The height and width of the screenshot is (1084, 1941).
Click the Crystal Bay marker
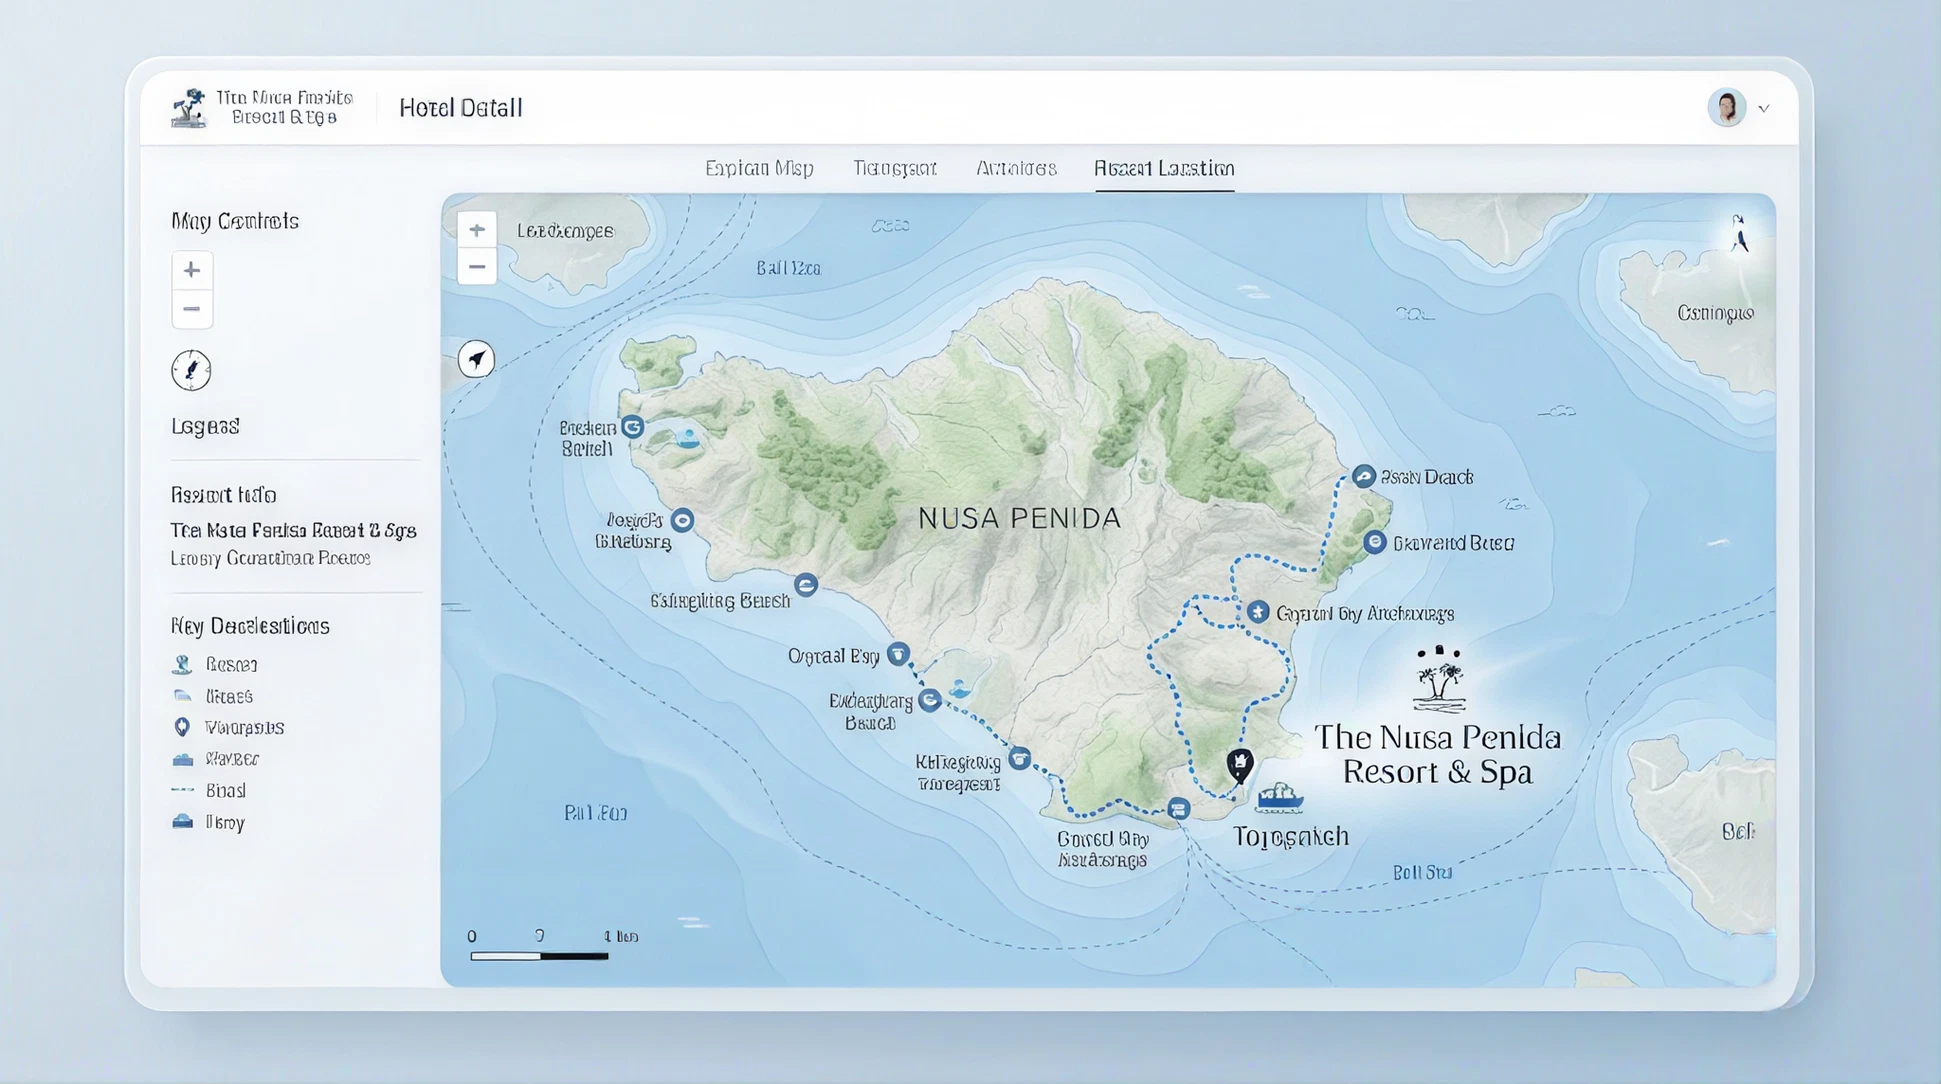tap(898, 655)
